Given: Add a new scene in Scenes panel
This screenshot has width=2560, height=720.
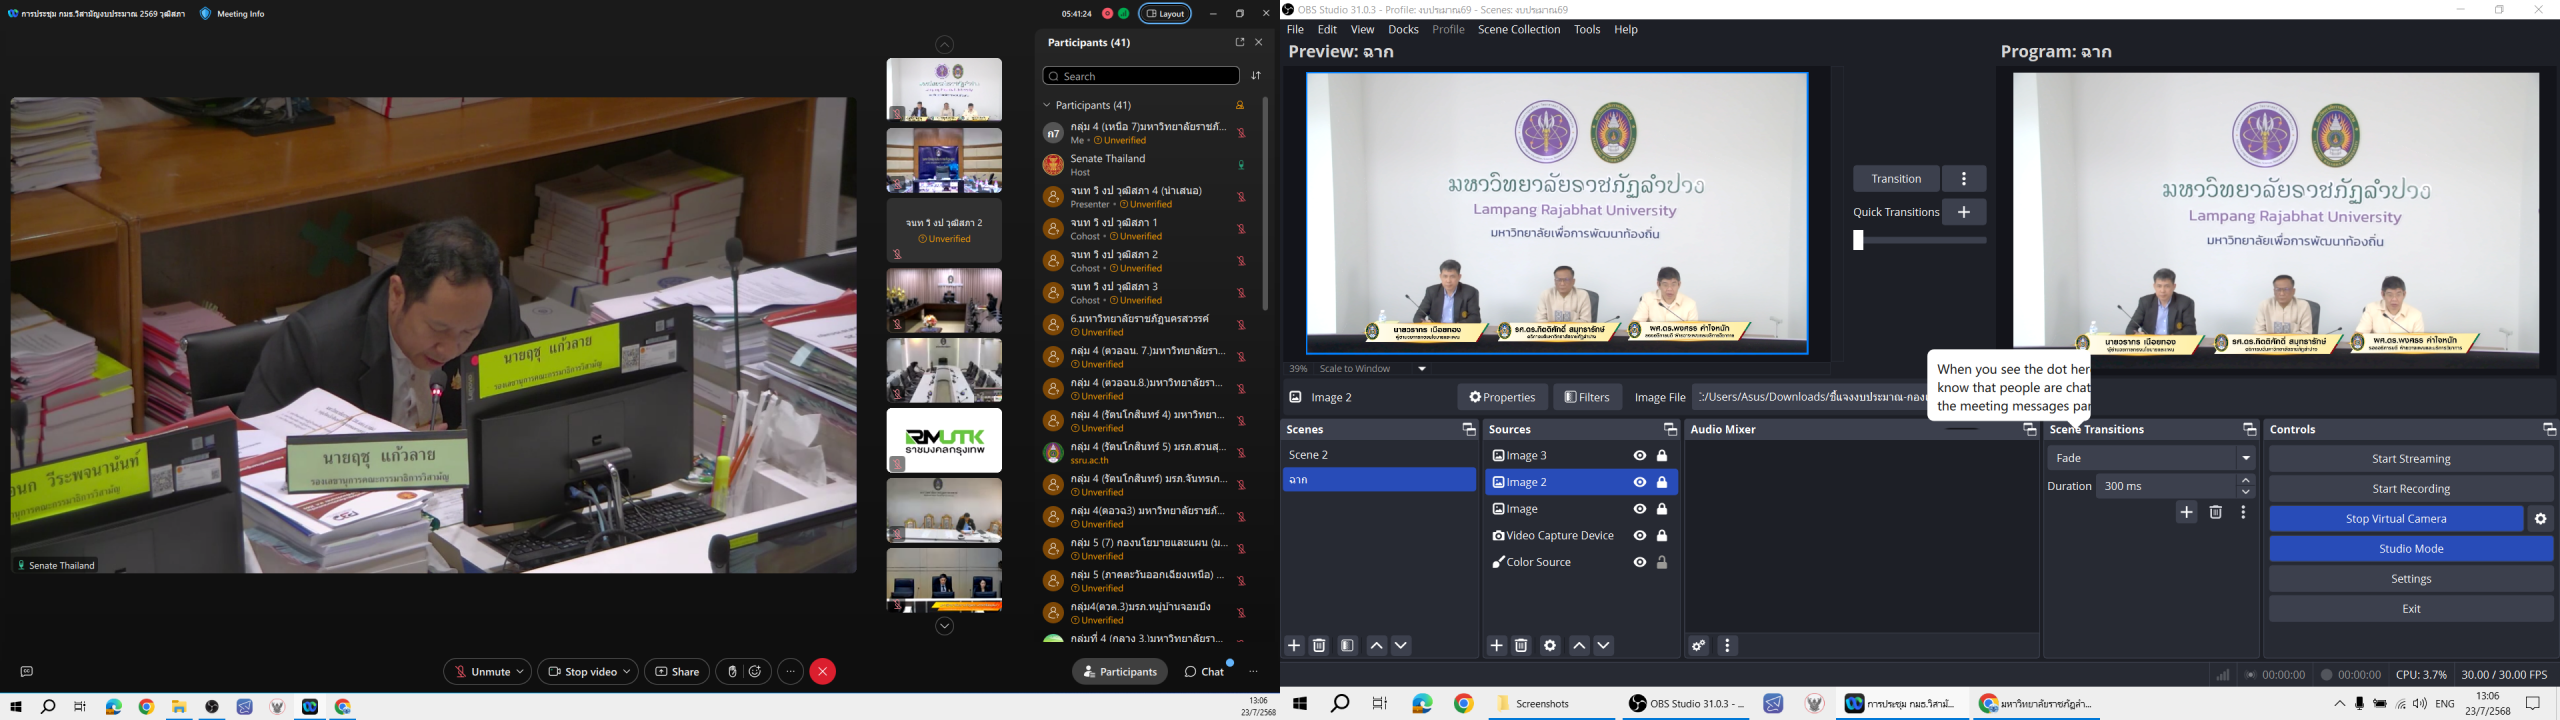Looking at the screenshot, I should (1294, 646).
